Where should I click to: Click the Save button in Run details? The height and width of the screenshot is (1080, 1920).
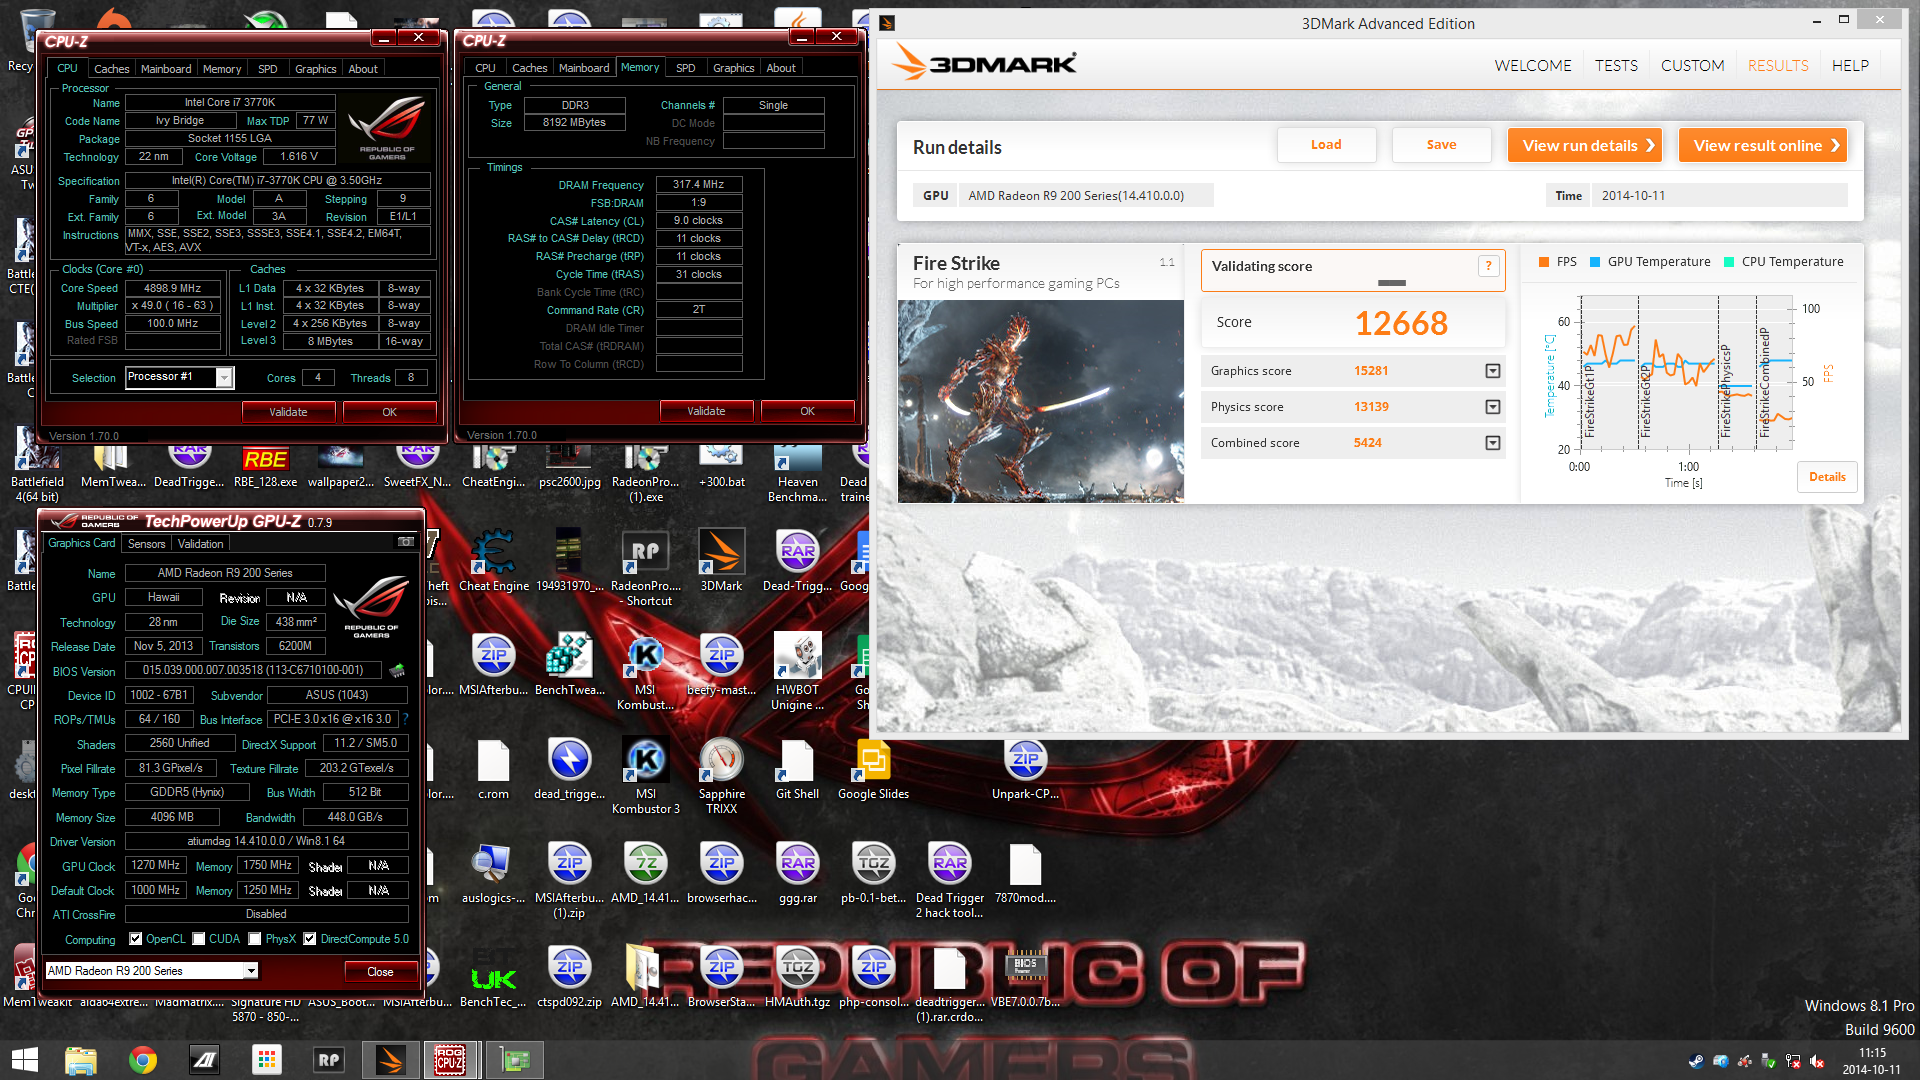[1441, 145]
